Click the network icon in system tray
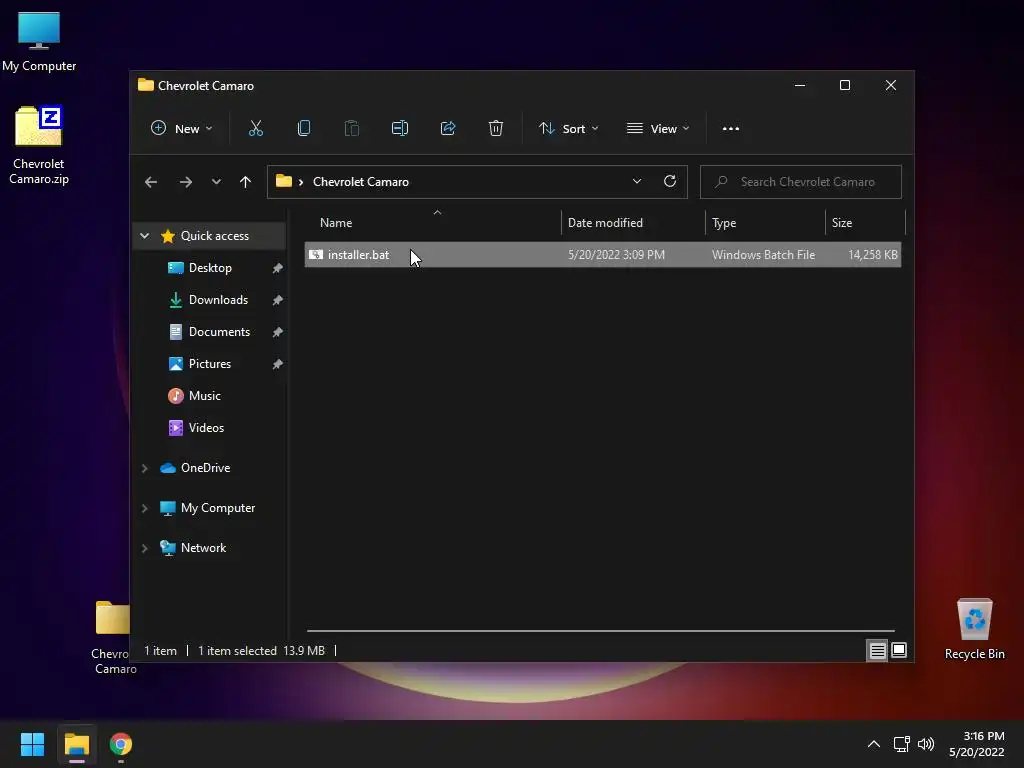This screenshot has height=768, width=1024. pyautogui.click(x=901, y=744)
